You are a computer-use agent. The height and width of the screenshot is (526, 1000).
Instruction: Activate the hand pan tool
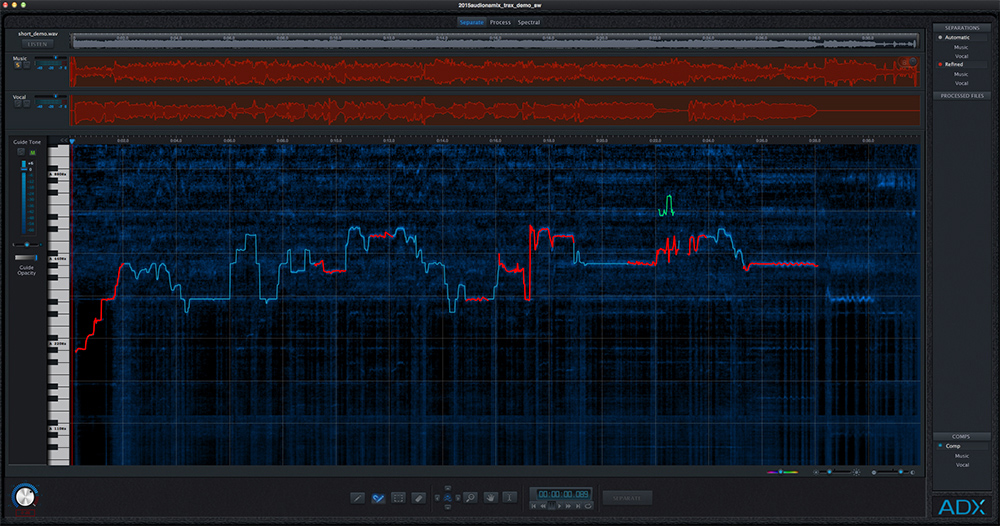click(490, 497)
